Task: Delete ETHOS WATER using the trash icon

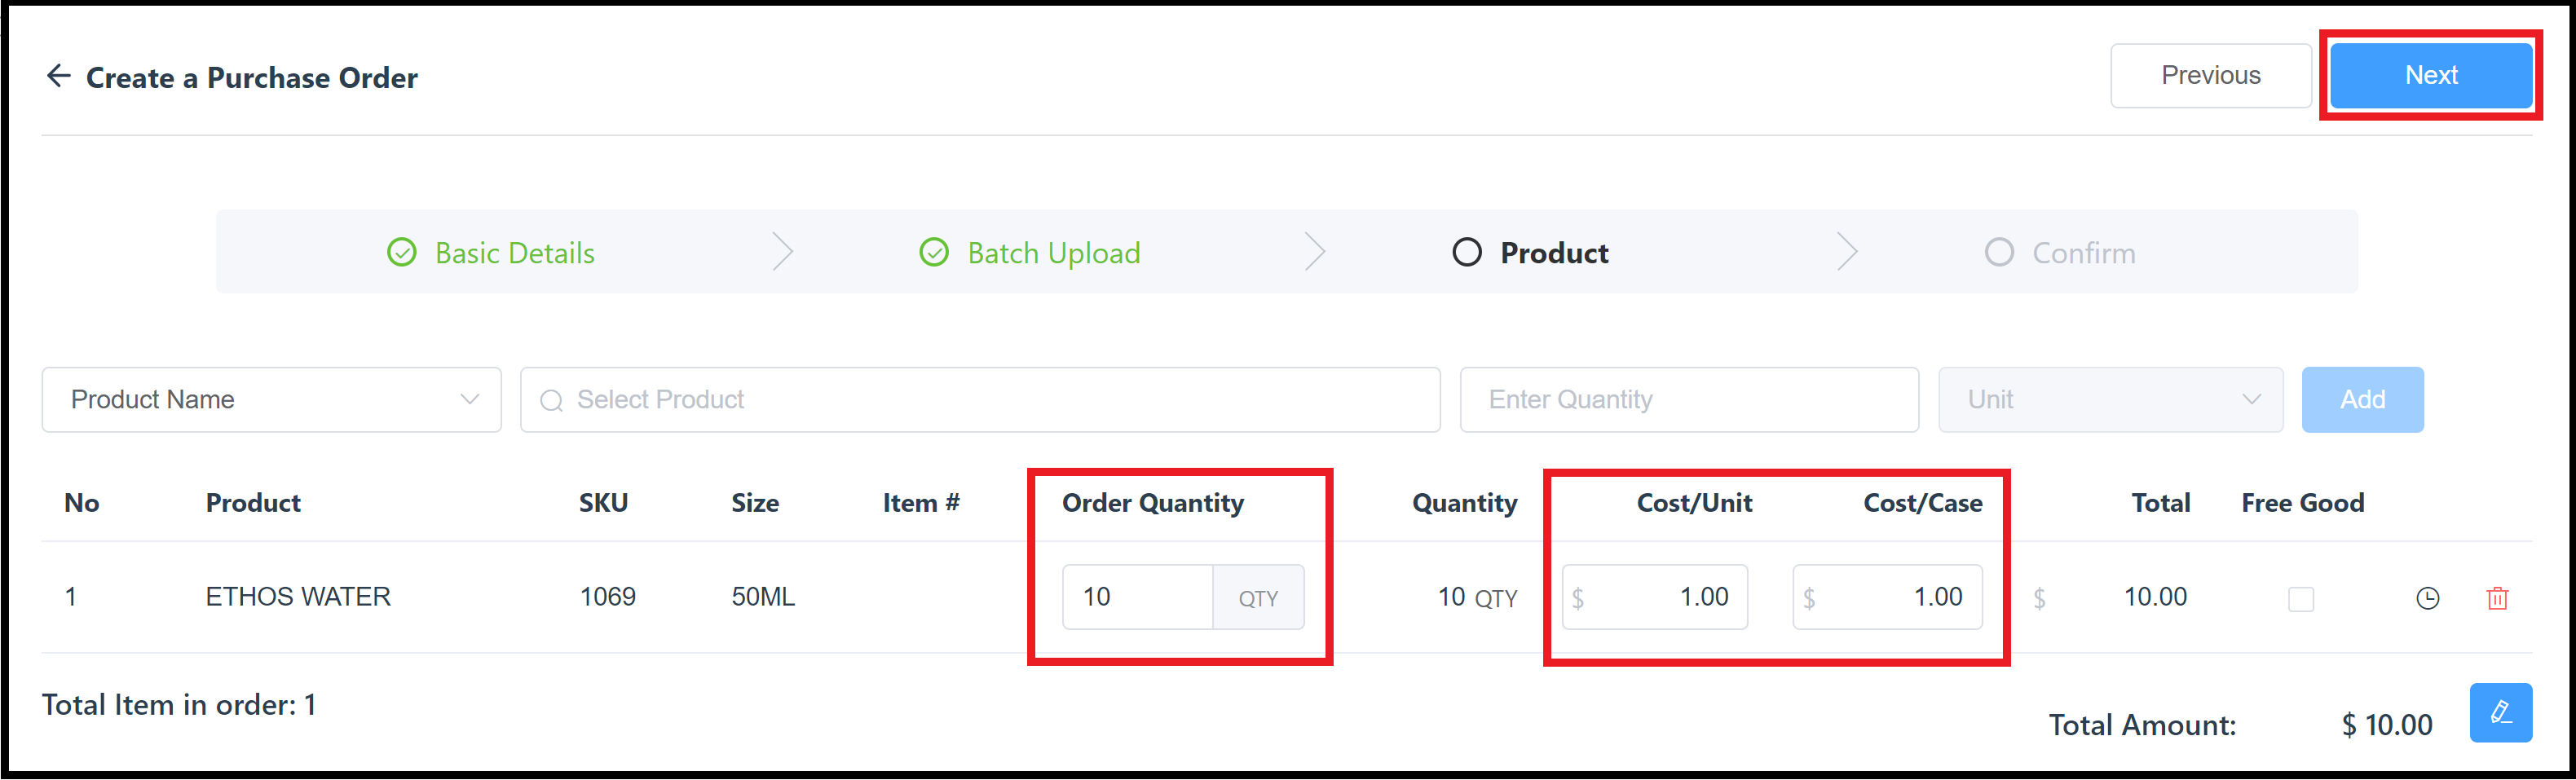Action: pyautogui.click(x=2498, y=598)
